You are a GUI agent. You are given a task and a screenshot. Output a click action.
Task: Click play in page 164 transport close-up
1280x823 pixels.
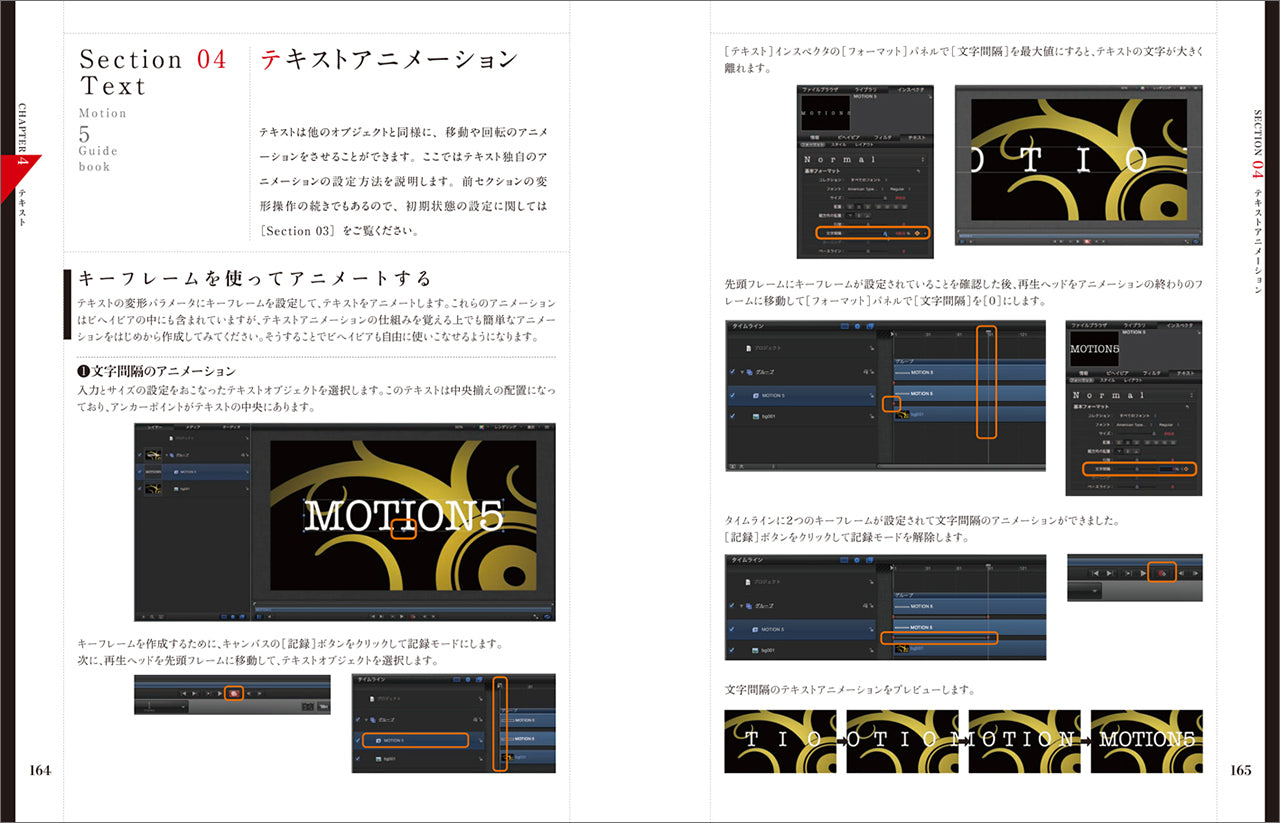pos(220,693)
